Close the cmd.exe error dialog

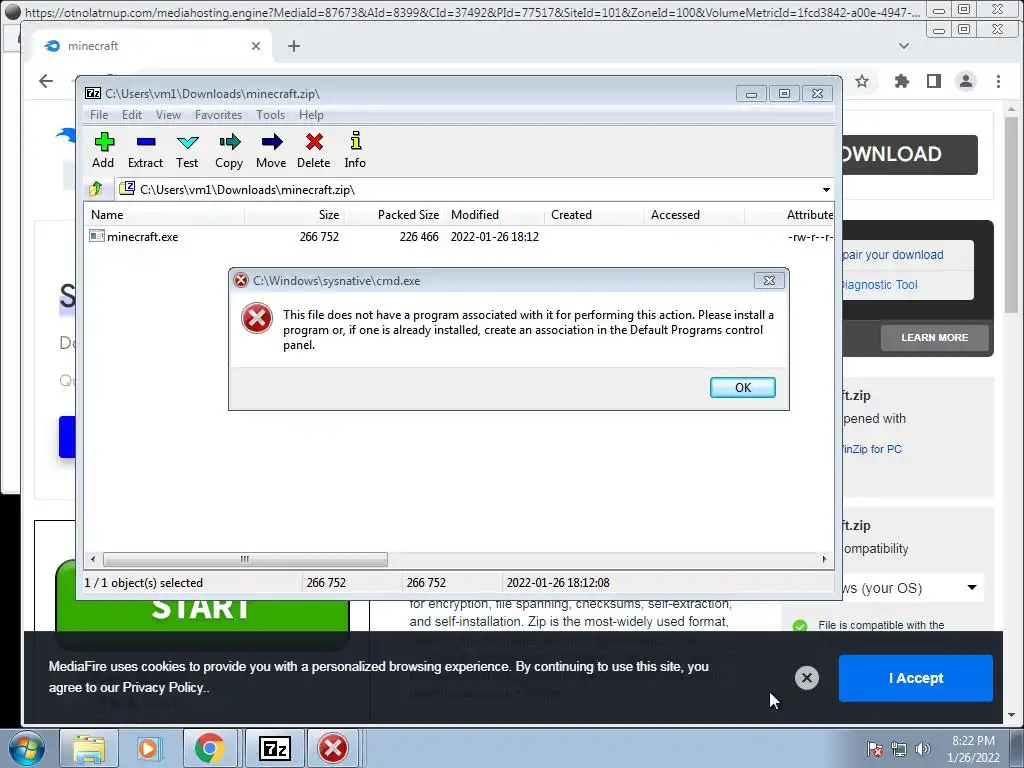coord(769,281)
